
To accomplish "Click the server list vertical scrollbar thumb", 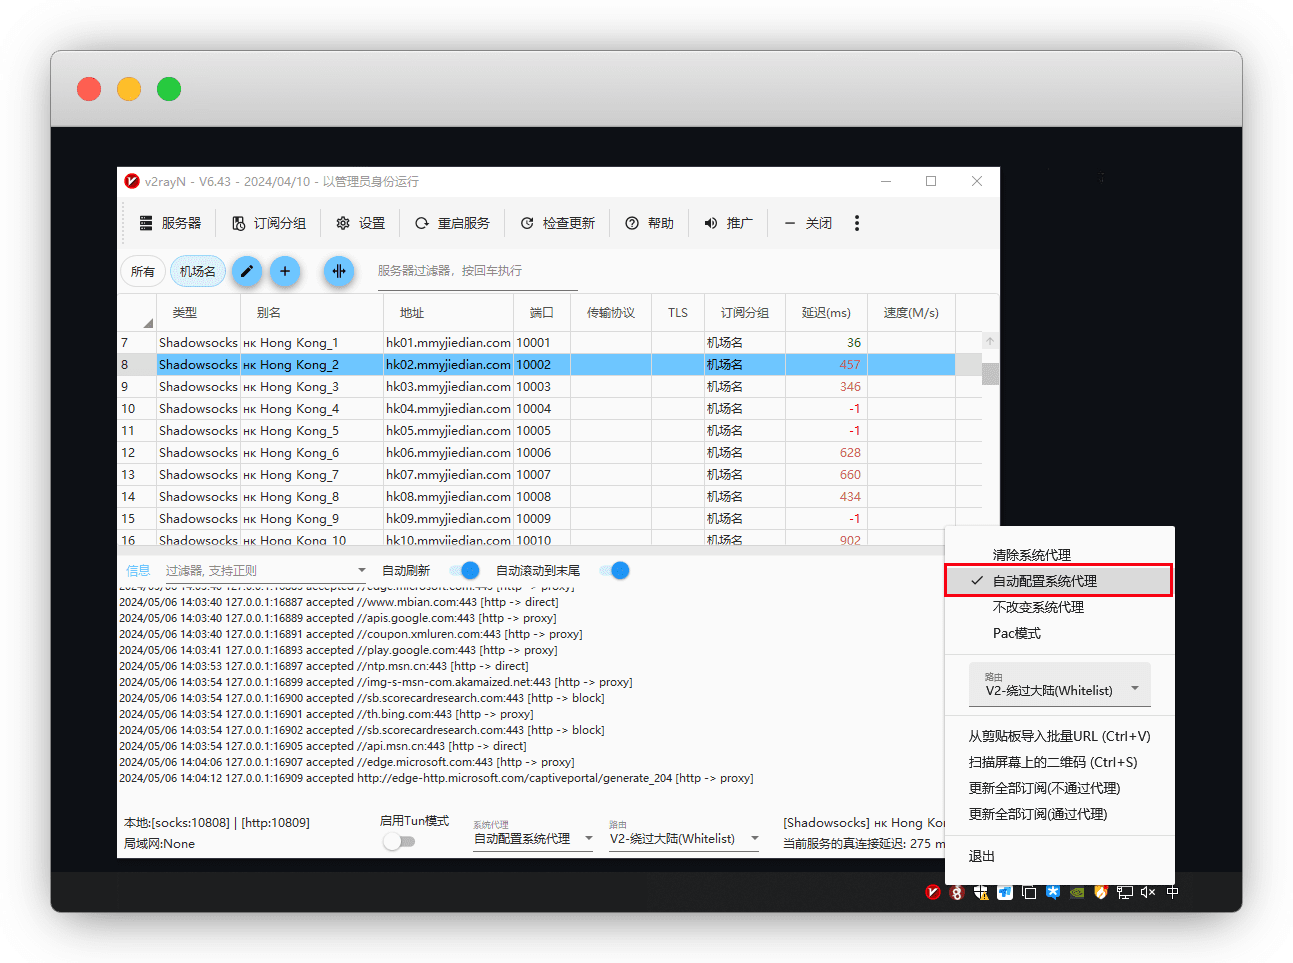I will click(990, 373).
